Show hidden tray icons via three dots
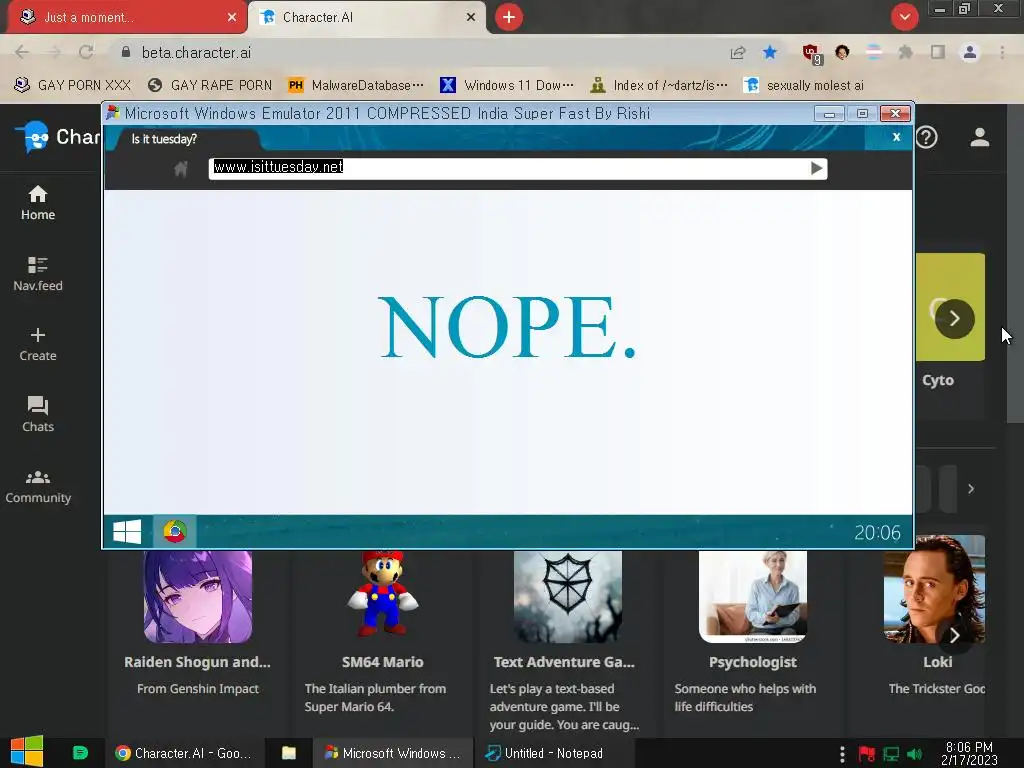1024x768 pixels. point(842,754)
